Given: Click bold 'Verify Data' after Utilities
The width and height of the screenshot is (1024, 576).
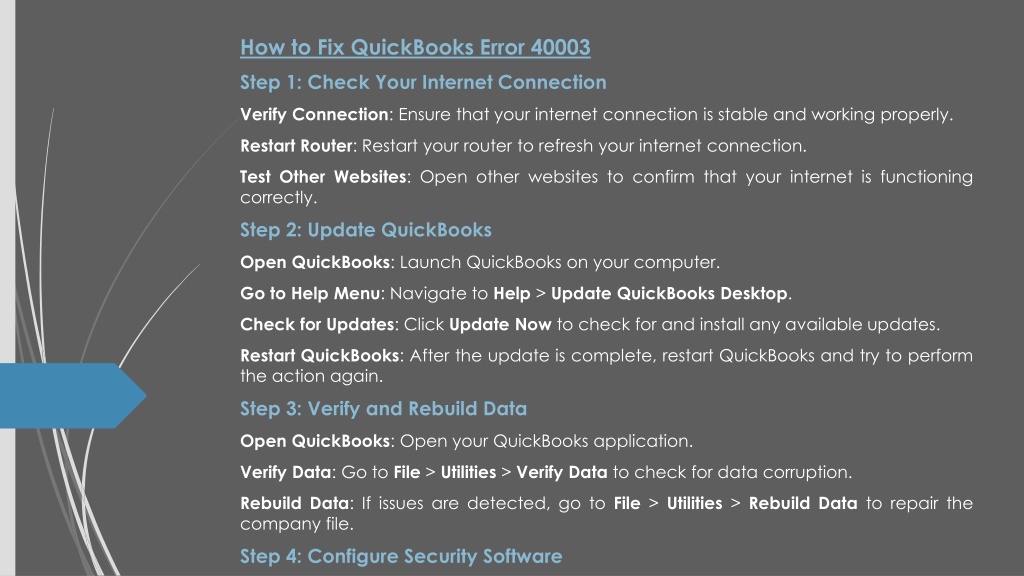Looking at the screenshot, I should click(562, 472).
